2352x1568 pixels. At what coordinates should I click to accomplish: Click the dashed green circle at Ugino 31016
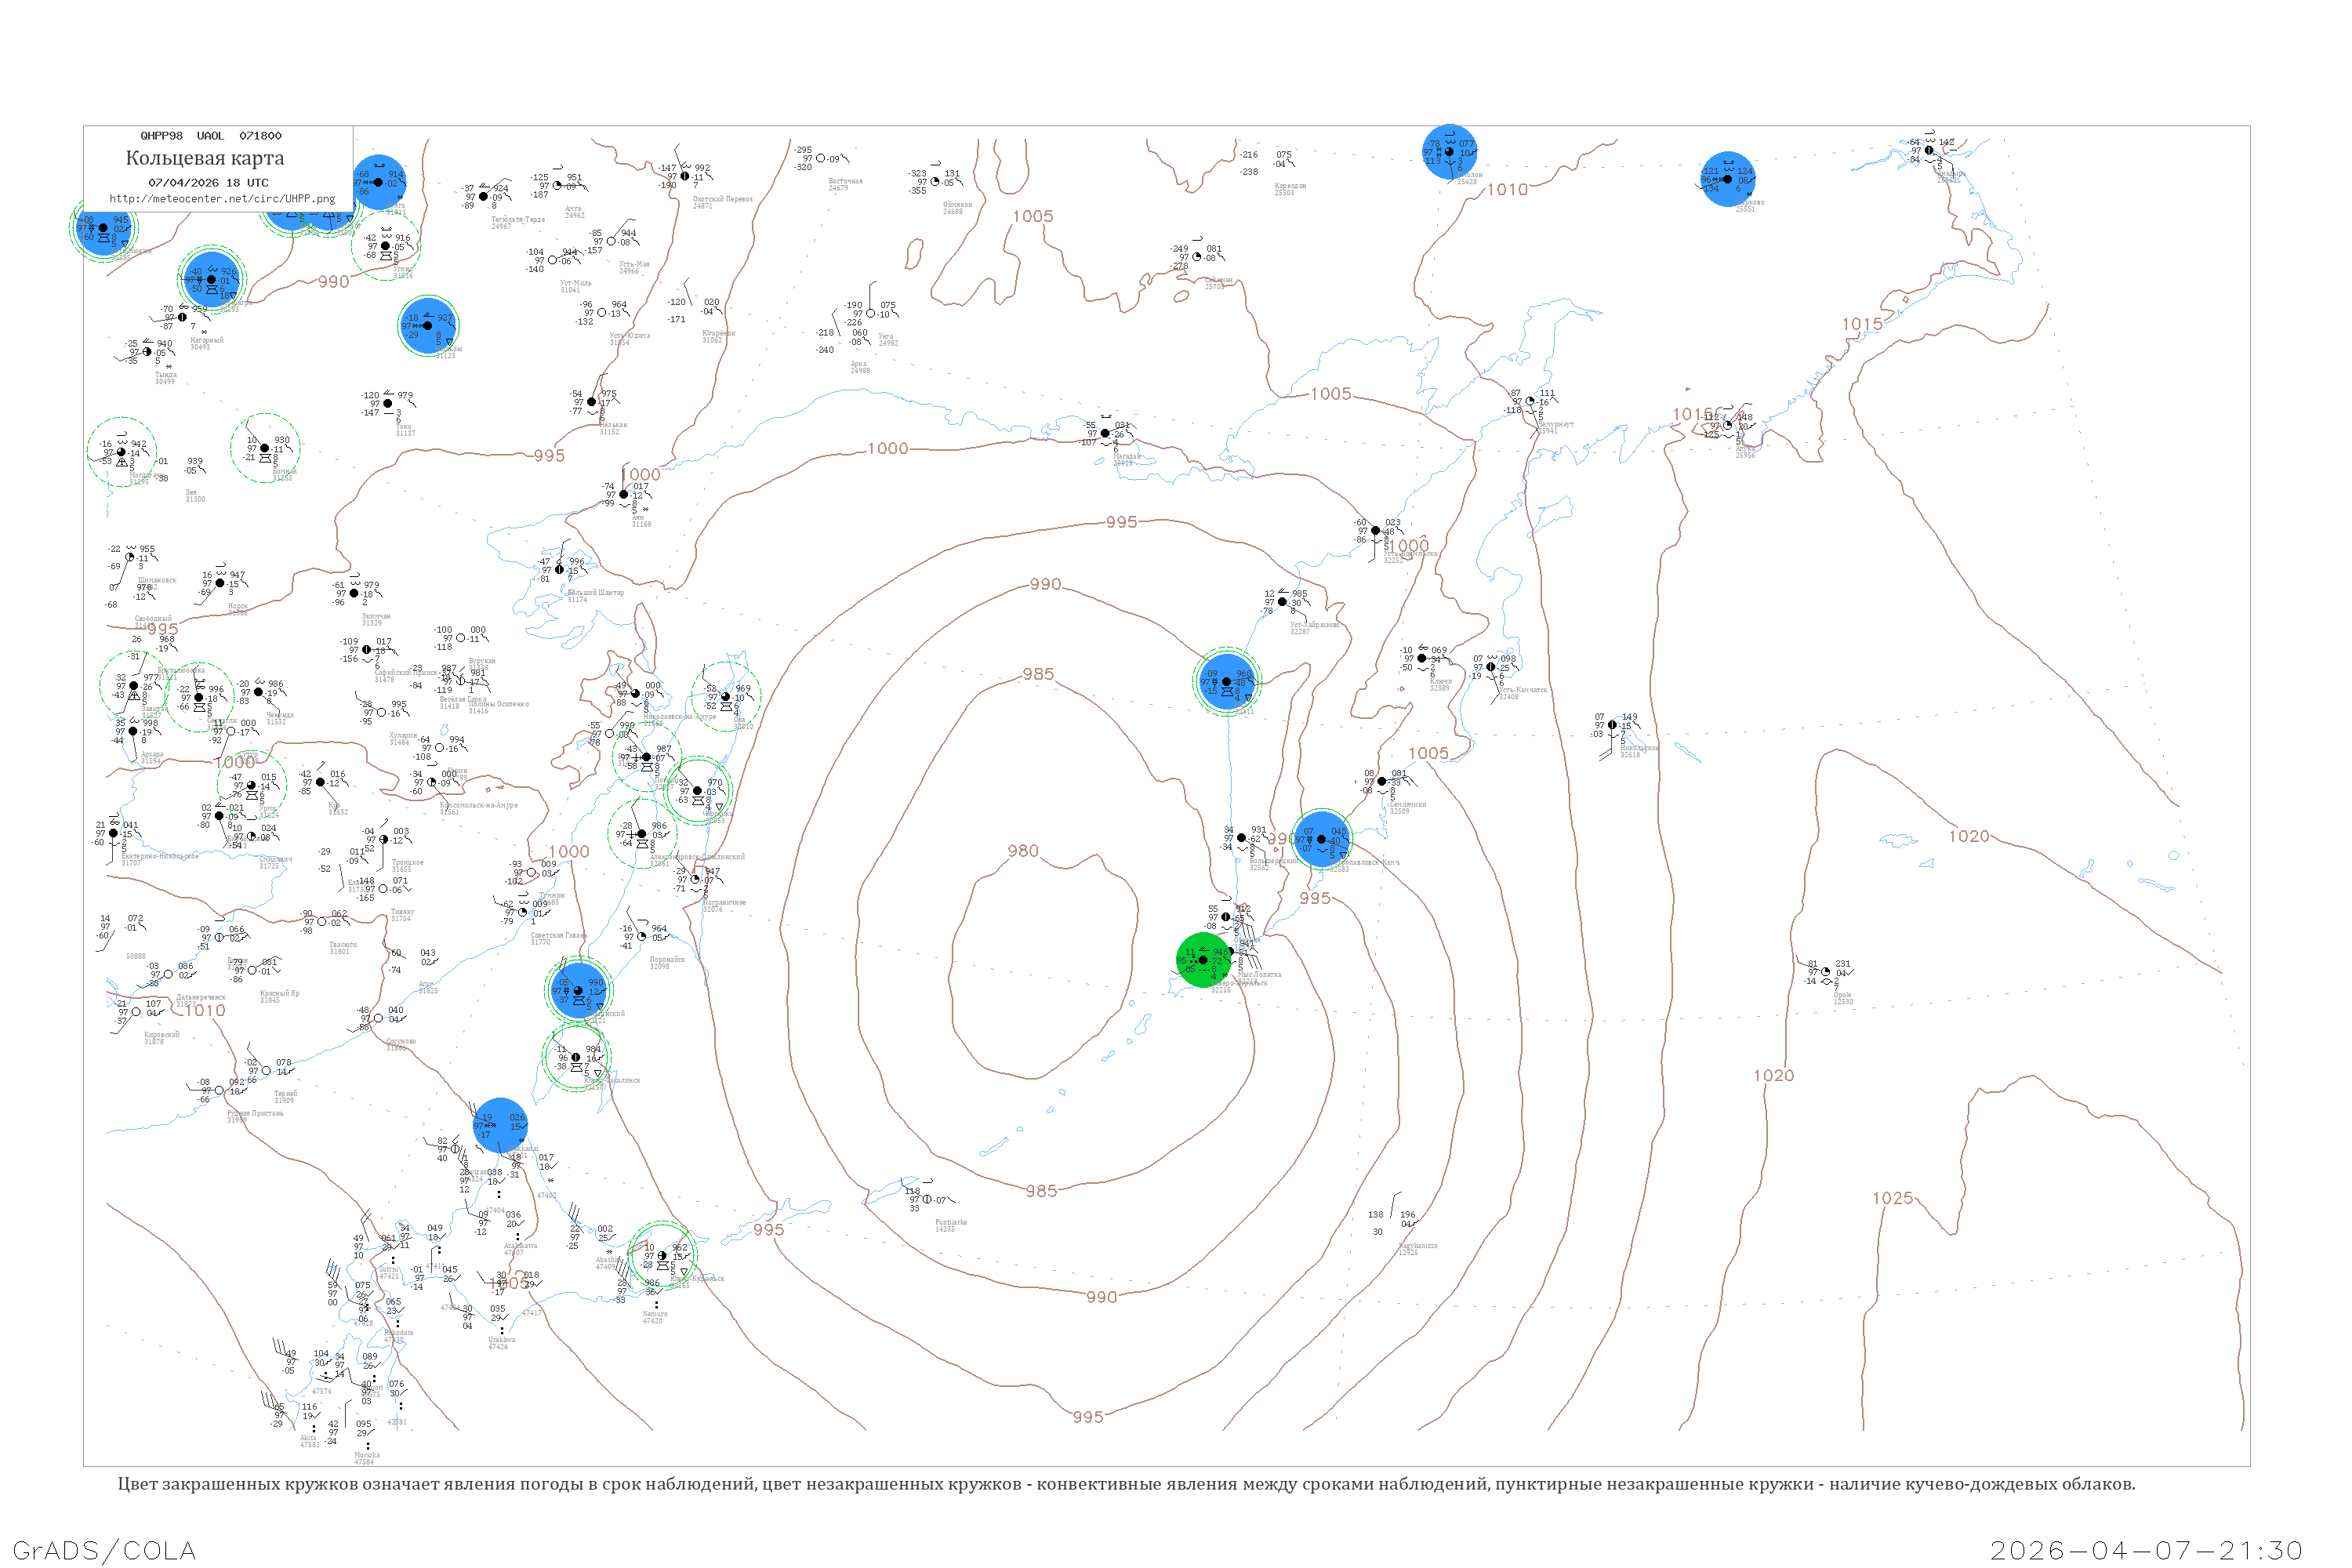tap(386, 246)
